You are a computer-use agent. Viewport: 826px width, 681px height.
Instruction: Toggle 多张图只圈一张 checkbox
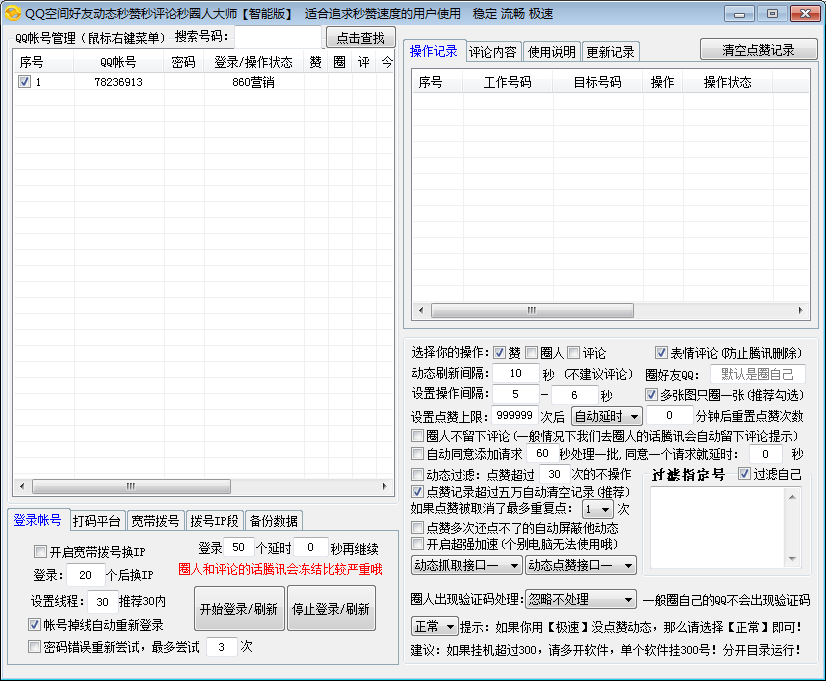[x=652, y=394]
